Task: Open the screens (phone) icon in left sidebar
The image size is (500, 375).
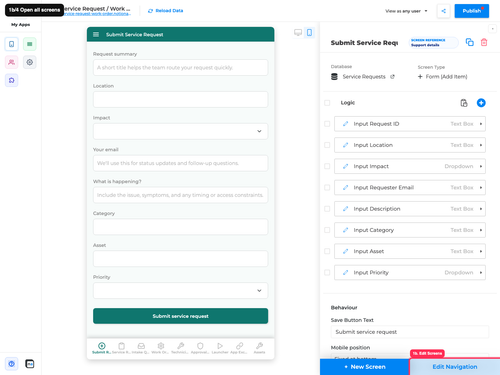Action: pos(12,44)
